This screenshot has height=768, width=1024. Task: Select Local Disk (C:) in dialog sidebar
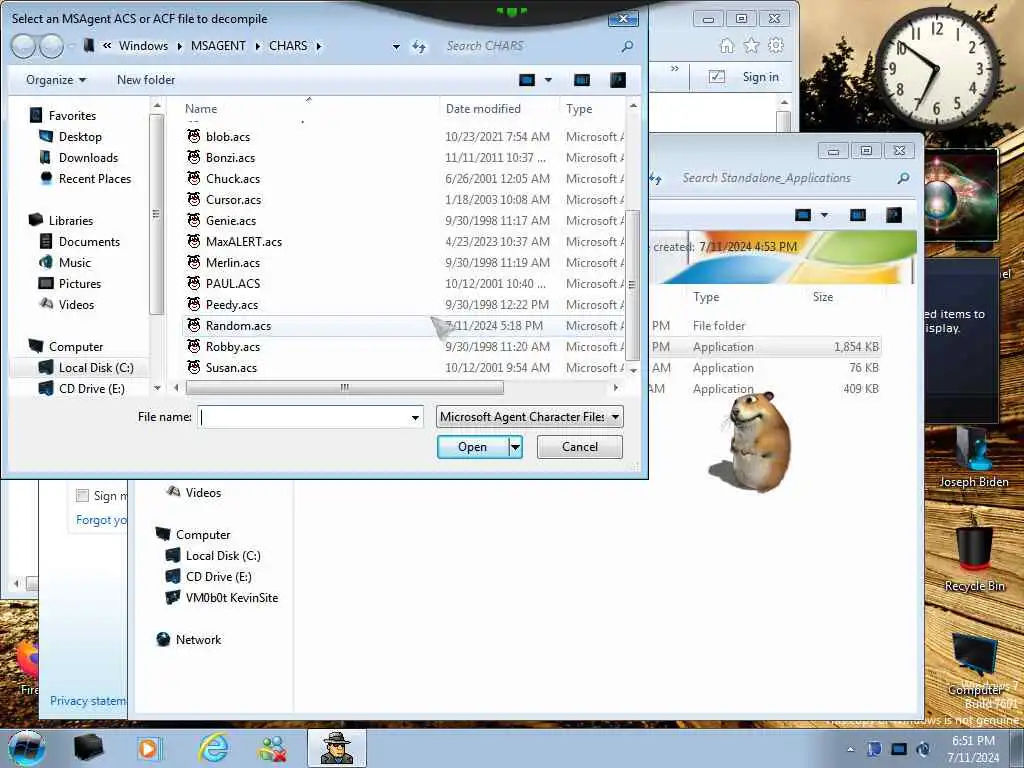pyautogui.click(x=96, y=368)
